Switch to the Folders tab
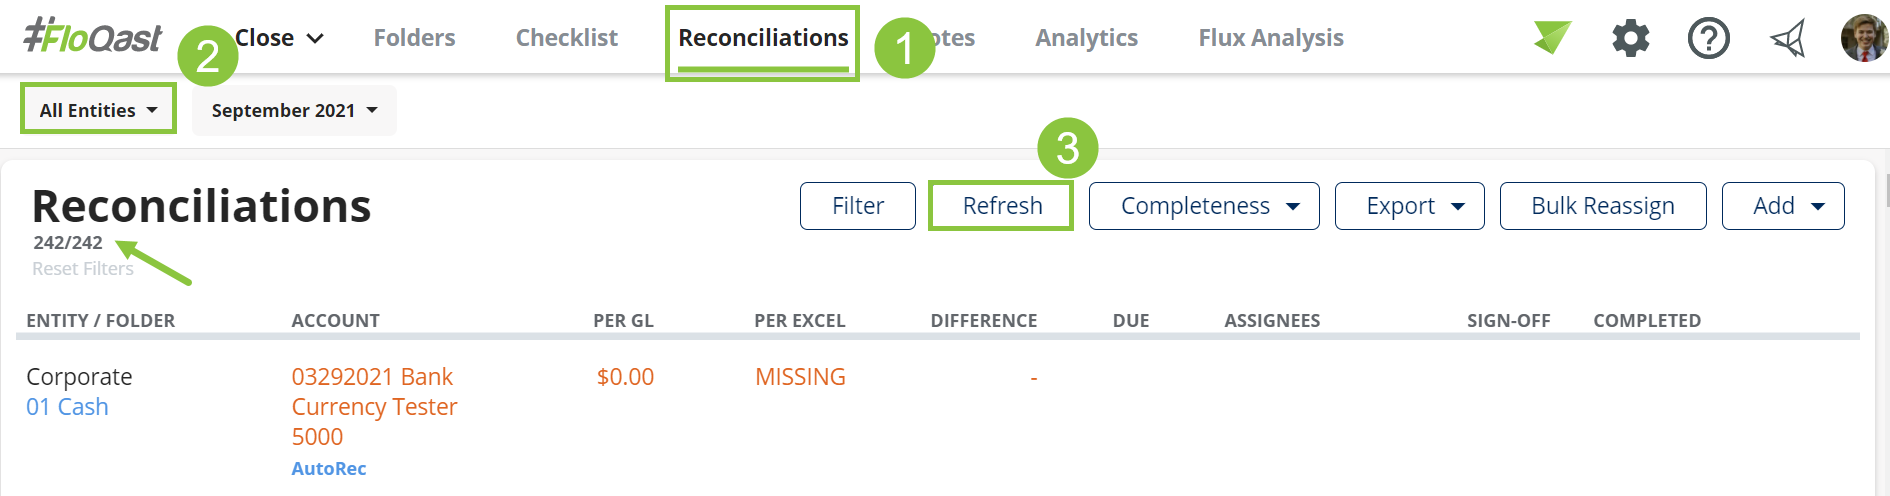This screenshot has height=496, width=1890. (x=414, y=38)
